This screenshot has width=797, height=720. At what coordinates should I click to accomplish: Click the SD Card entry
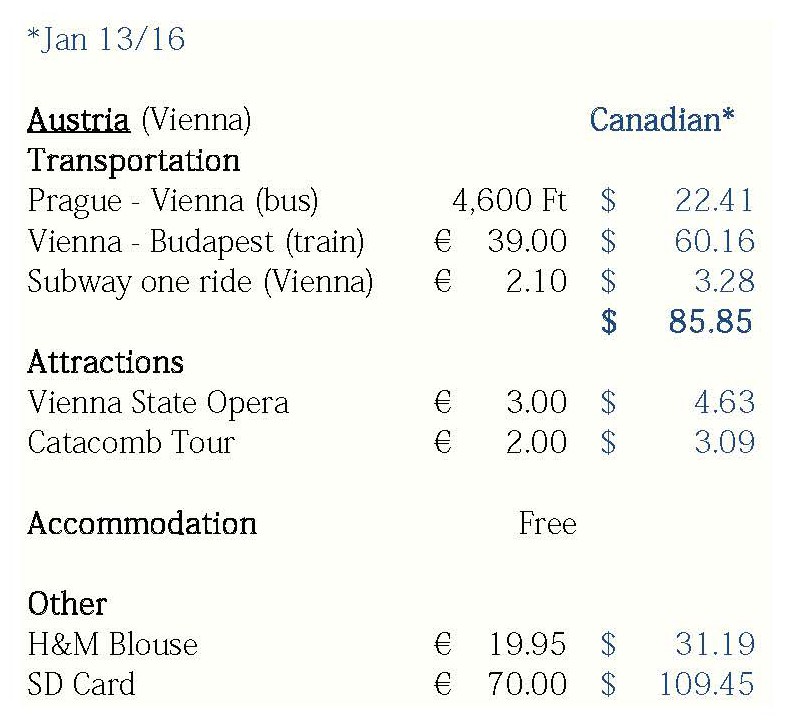coord(81,685)
